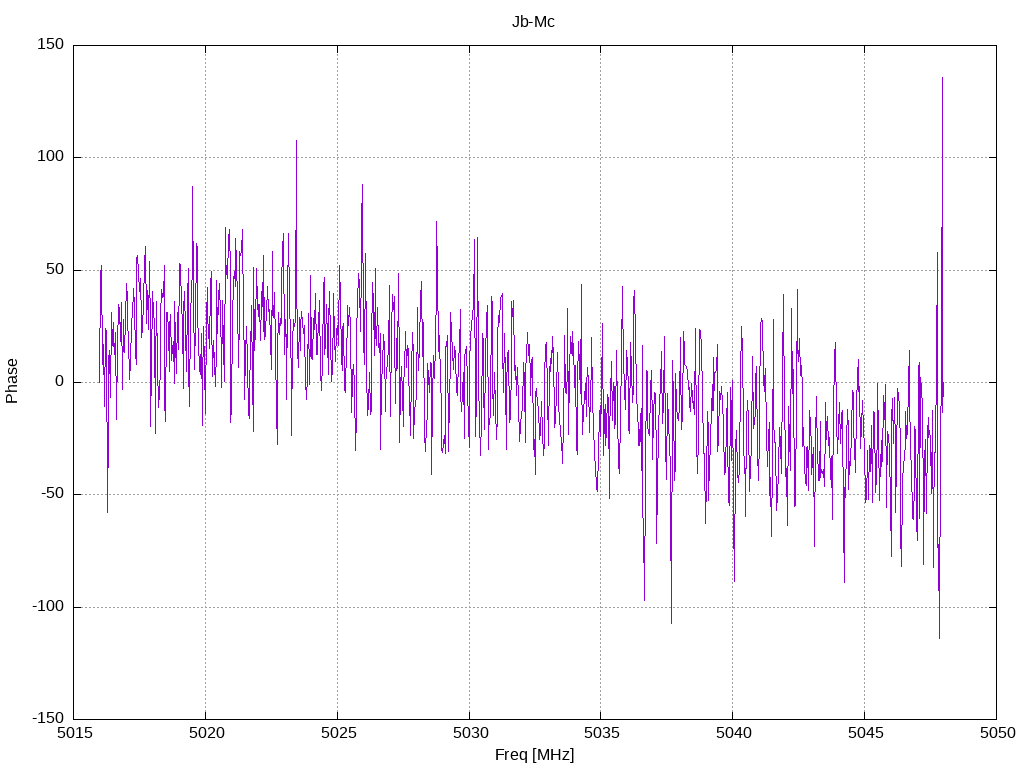Click the -100 y-axis tick label
Viewport: 1024px width, 768px height.
(x=48, y=607)
